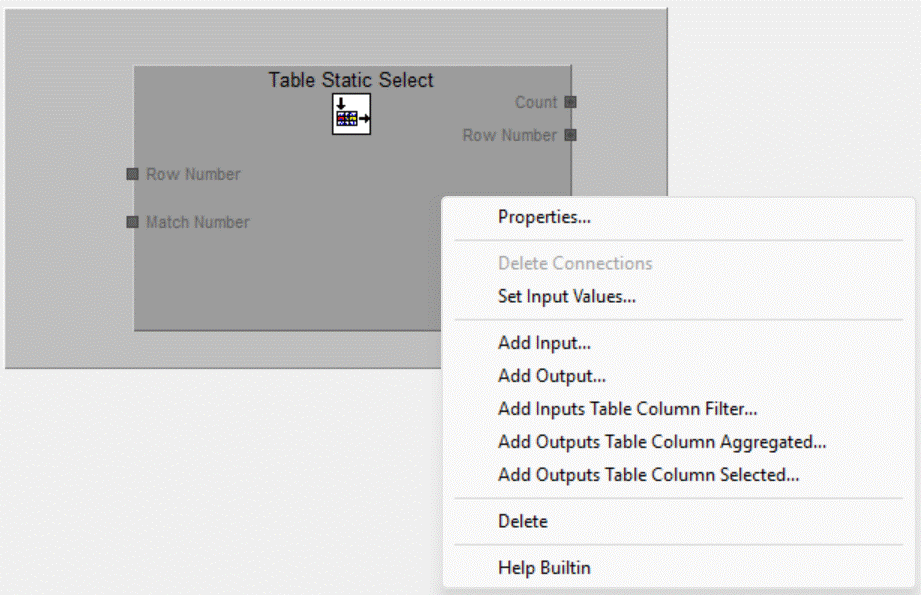The width and height of the screenshot is (921, 595).
Task: Open Help Builtin from the menu
Action: (x=544, y=568)
